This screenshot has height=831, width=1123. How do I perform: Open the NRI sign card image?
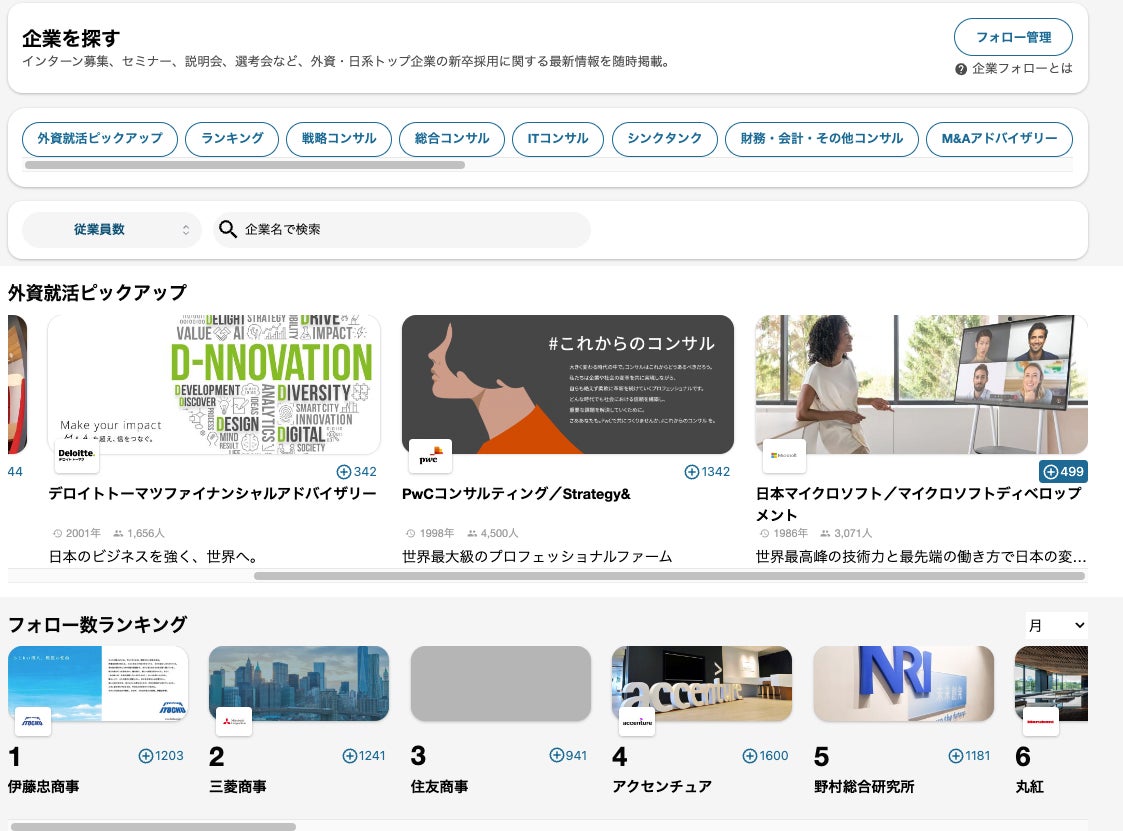tap(904, 683)
